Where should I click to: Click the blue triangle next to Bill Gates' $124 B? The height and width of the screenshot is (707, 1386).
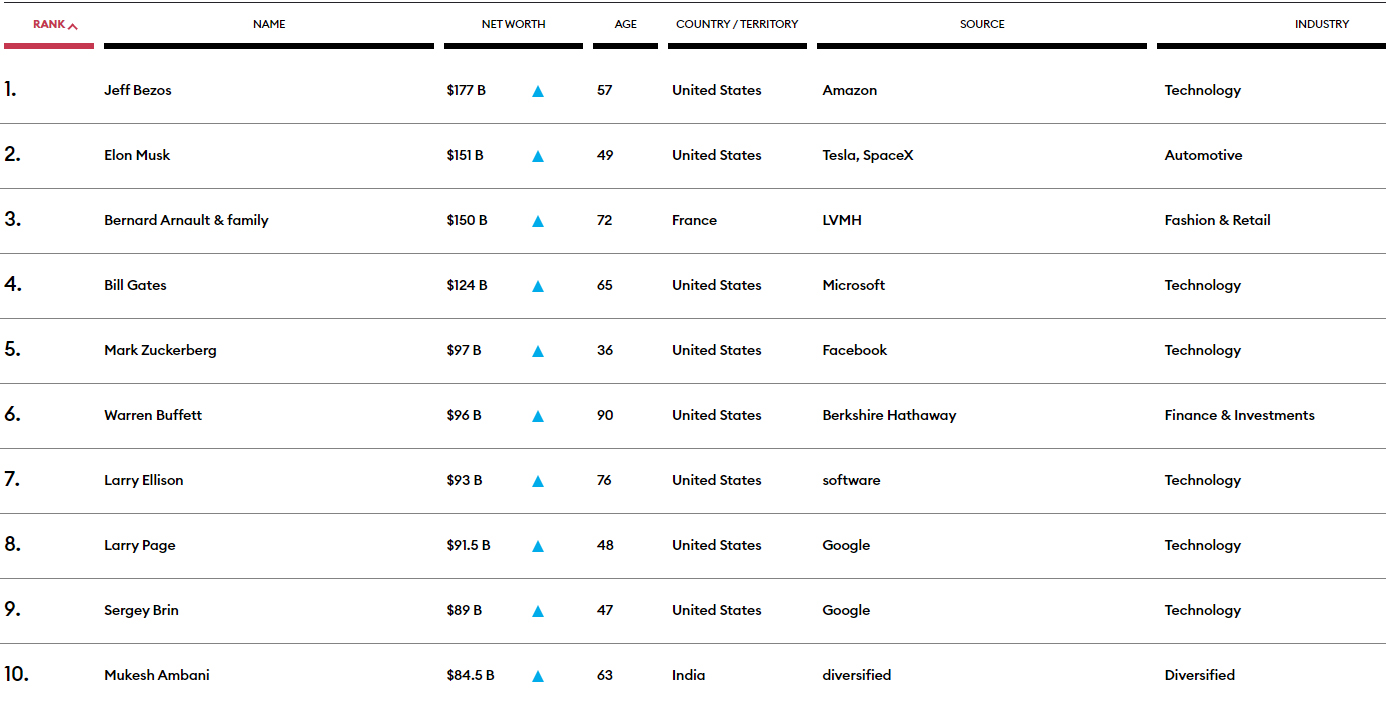pyautogui.click(x=538, y=286)
